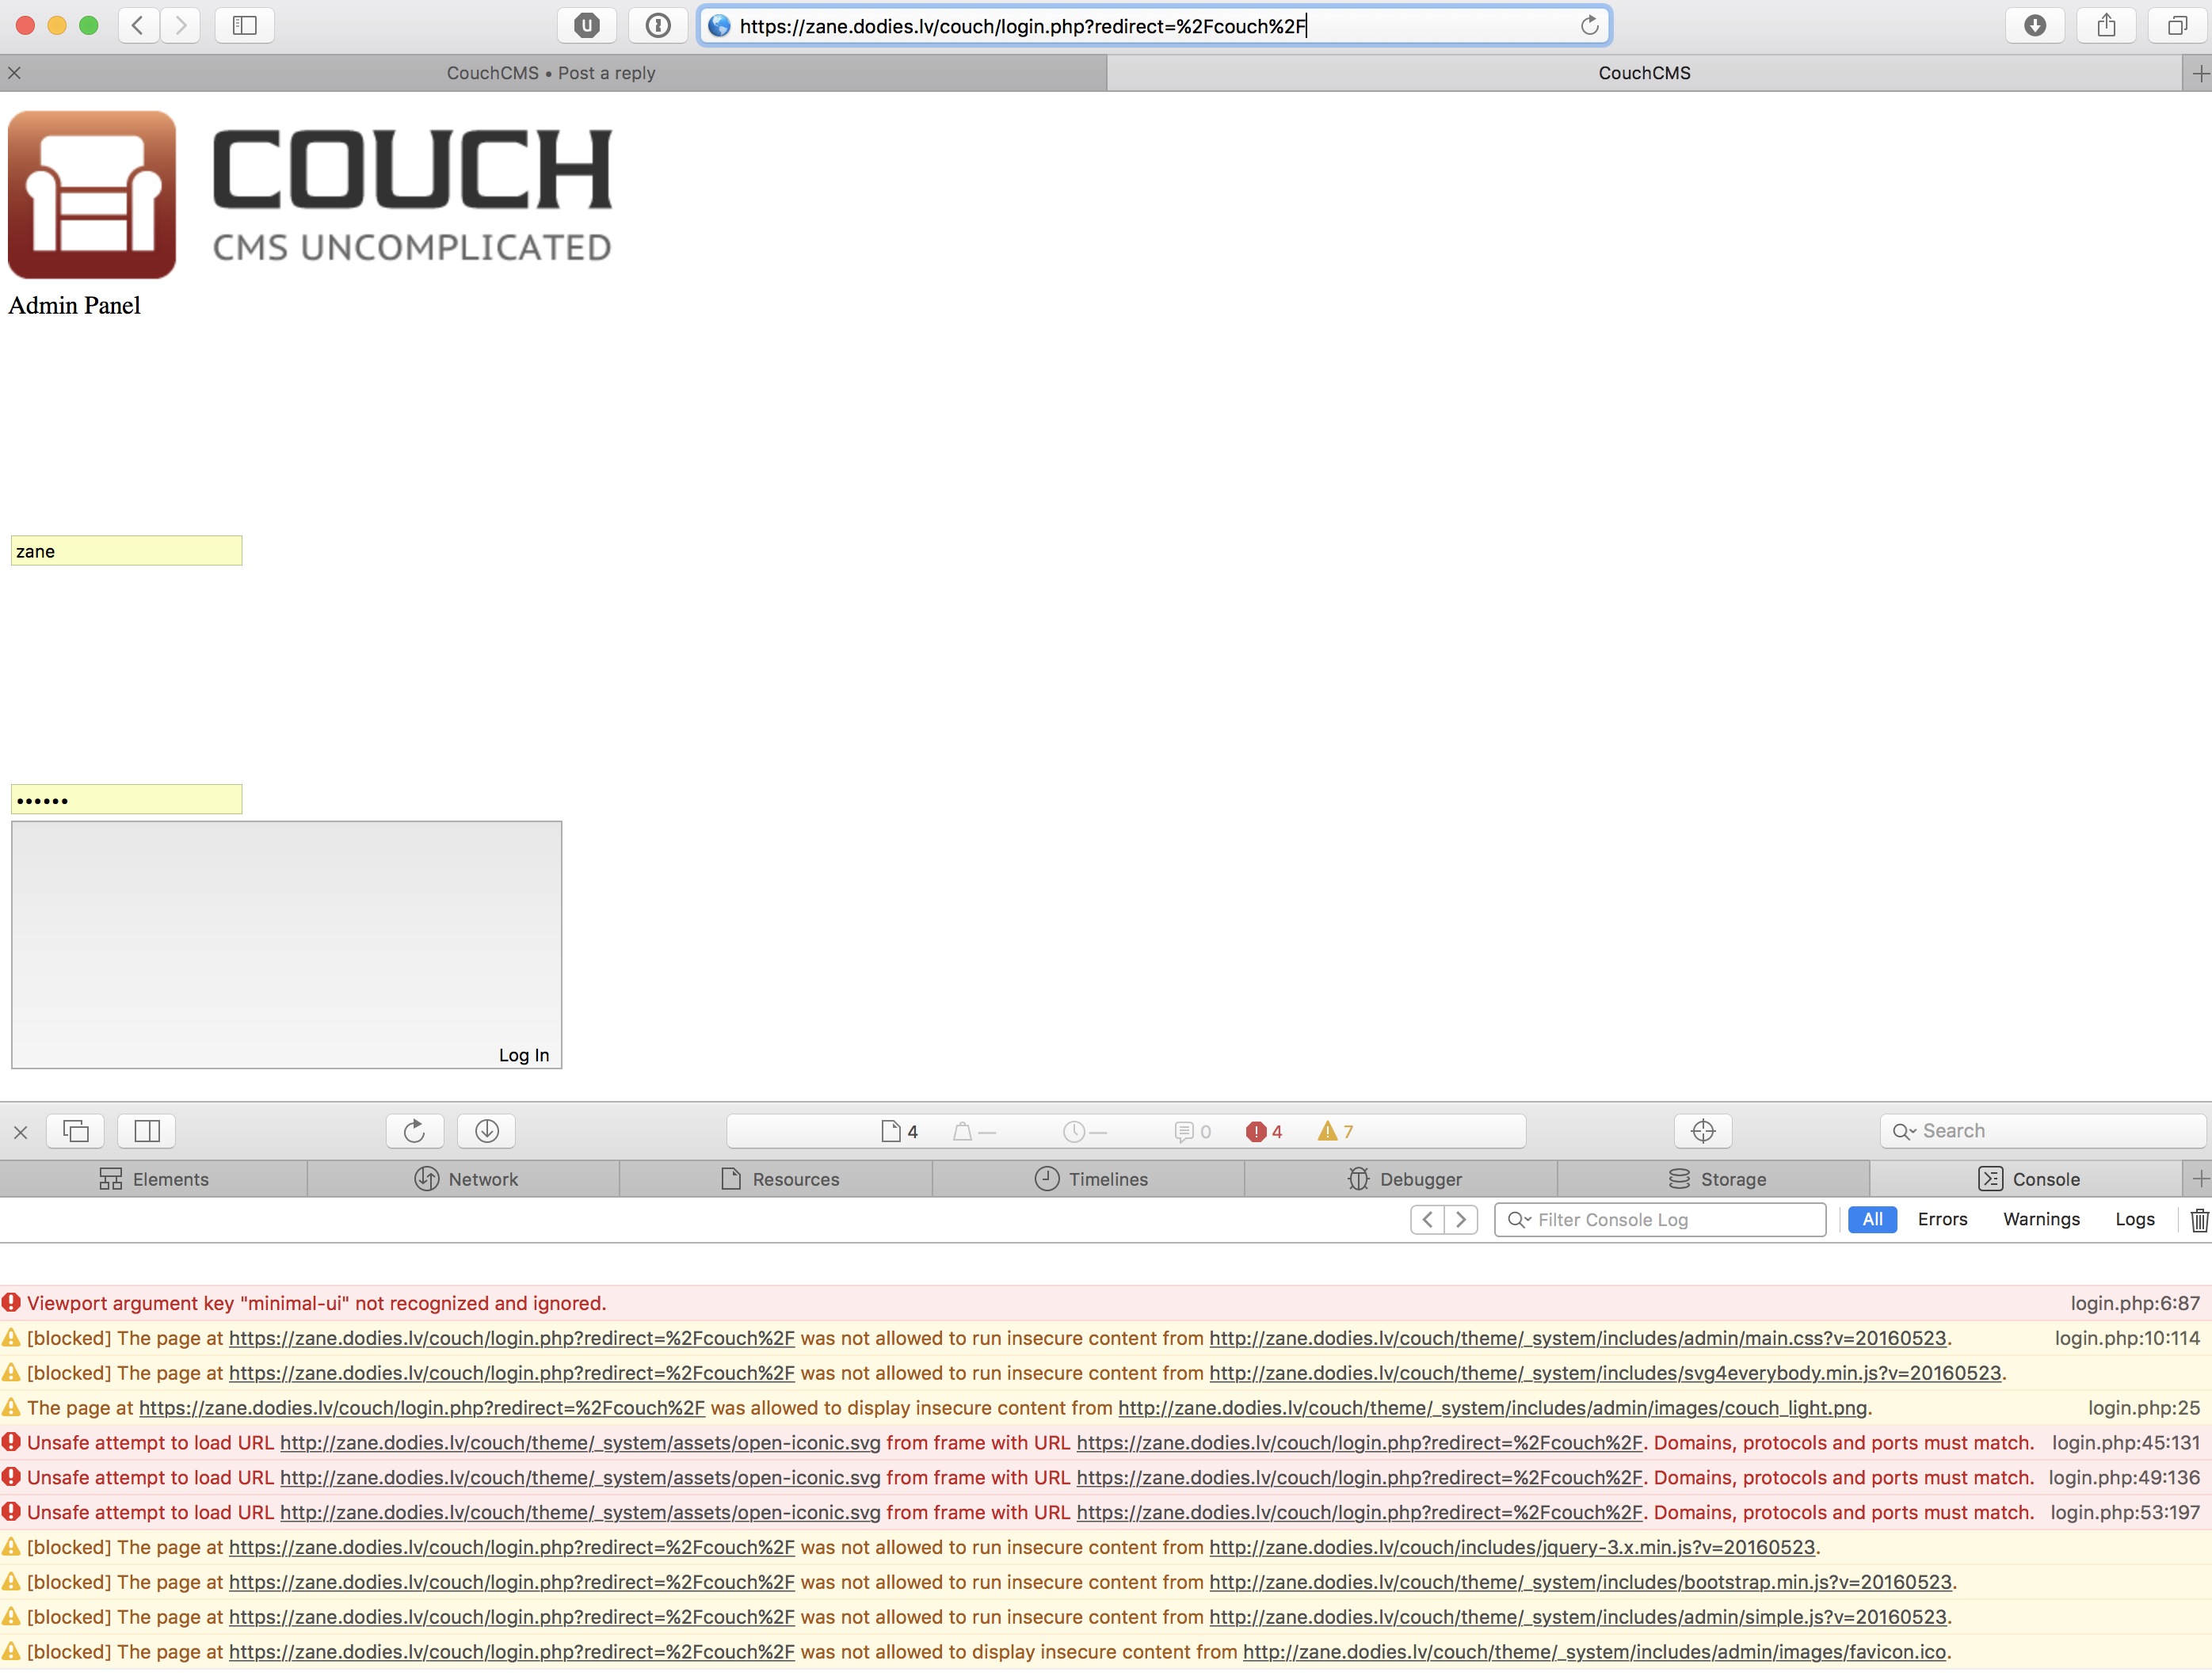Click the Log In button
Screen dimensions: 2212x1676
click(286, 946)
